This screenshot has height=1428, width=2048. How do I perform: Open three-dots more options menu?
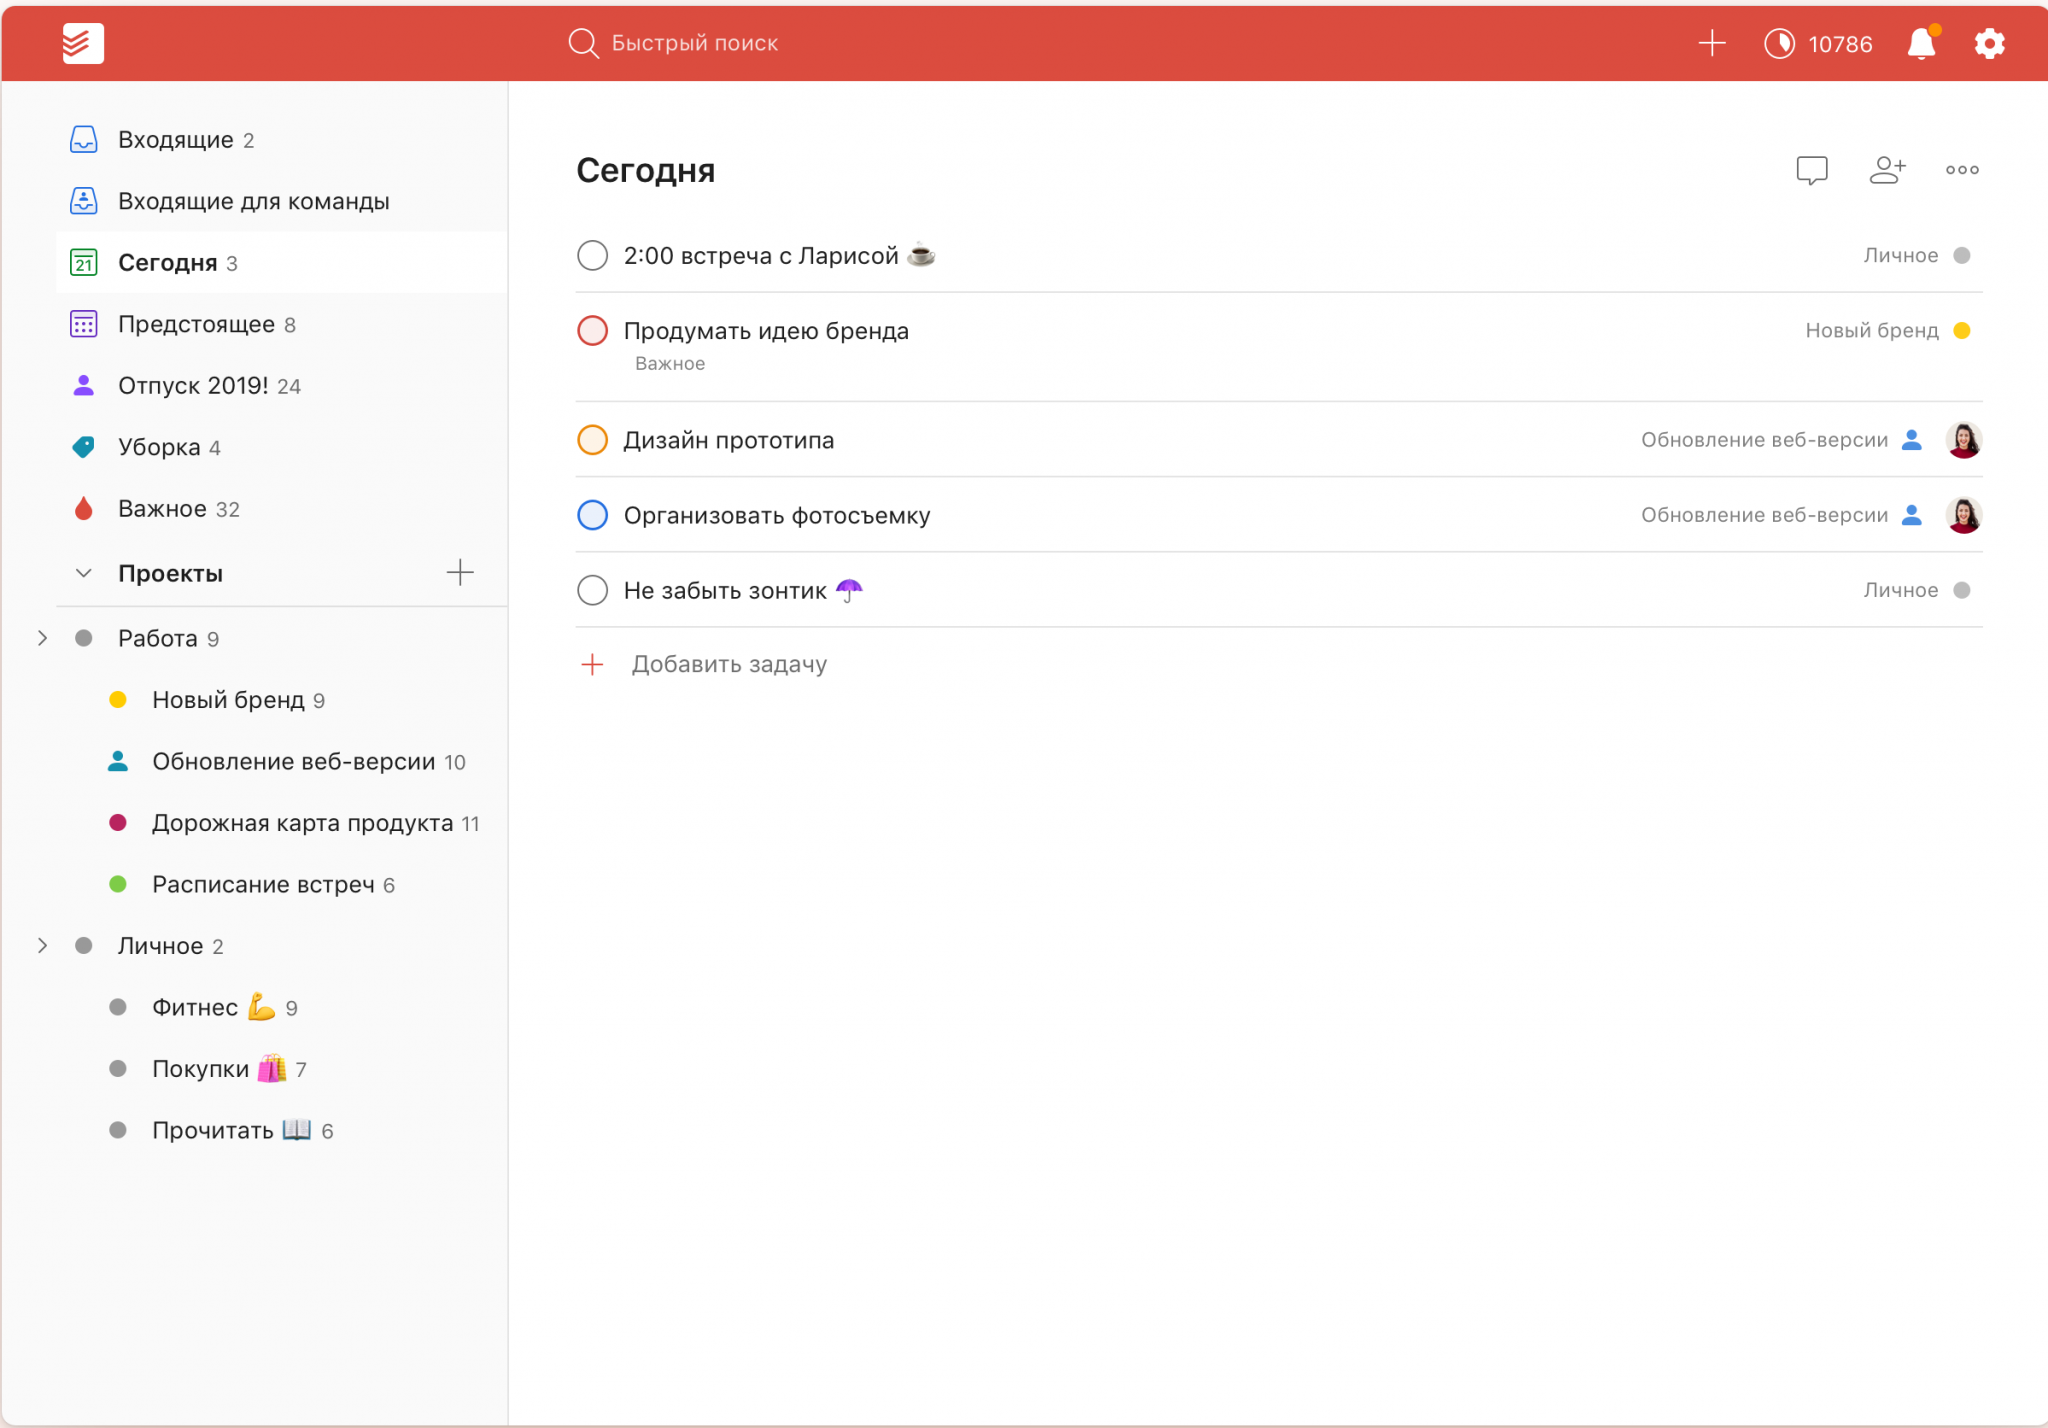coord(1962,170)
